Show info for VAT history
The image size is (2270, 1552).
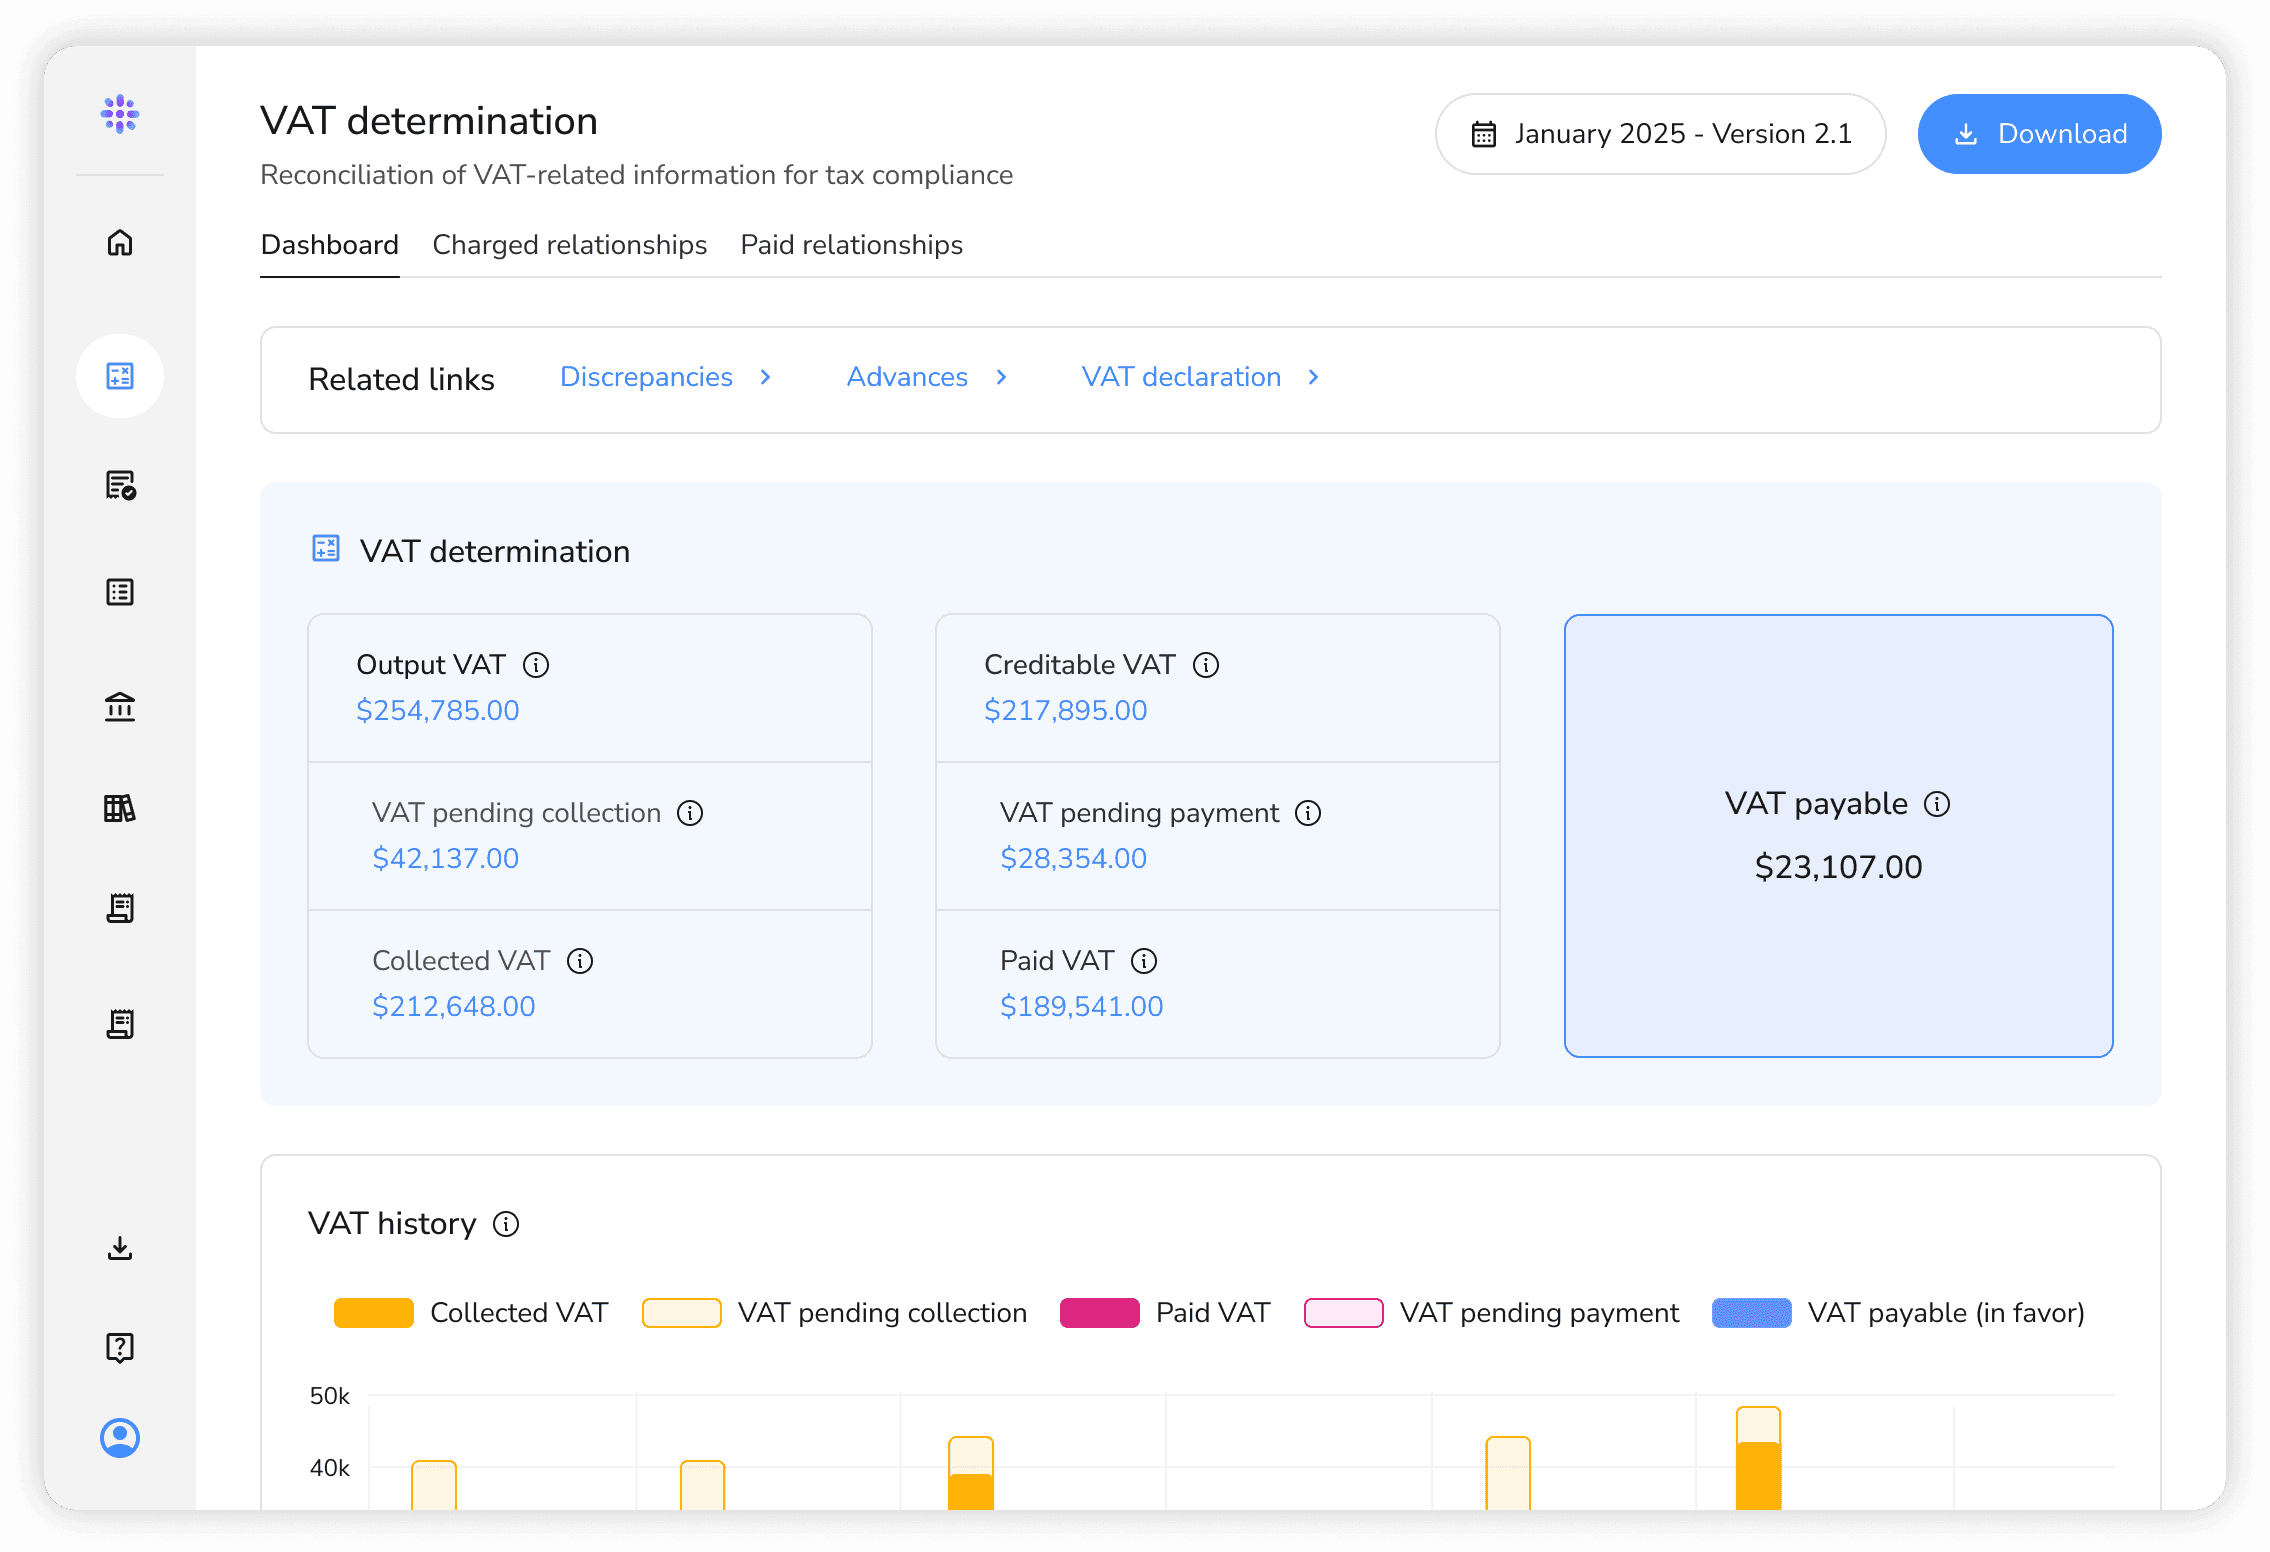506,1224
